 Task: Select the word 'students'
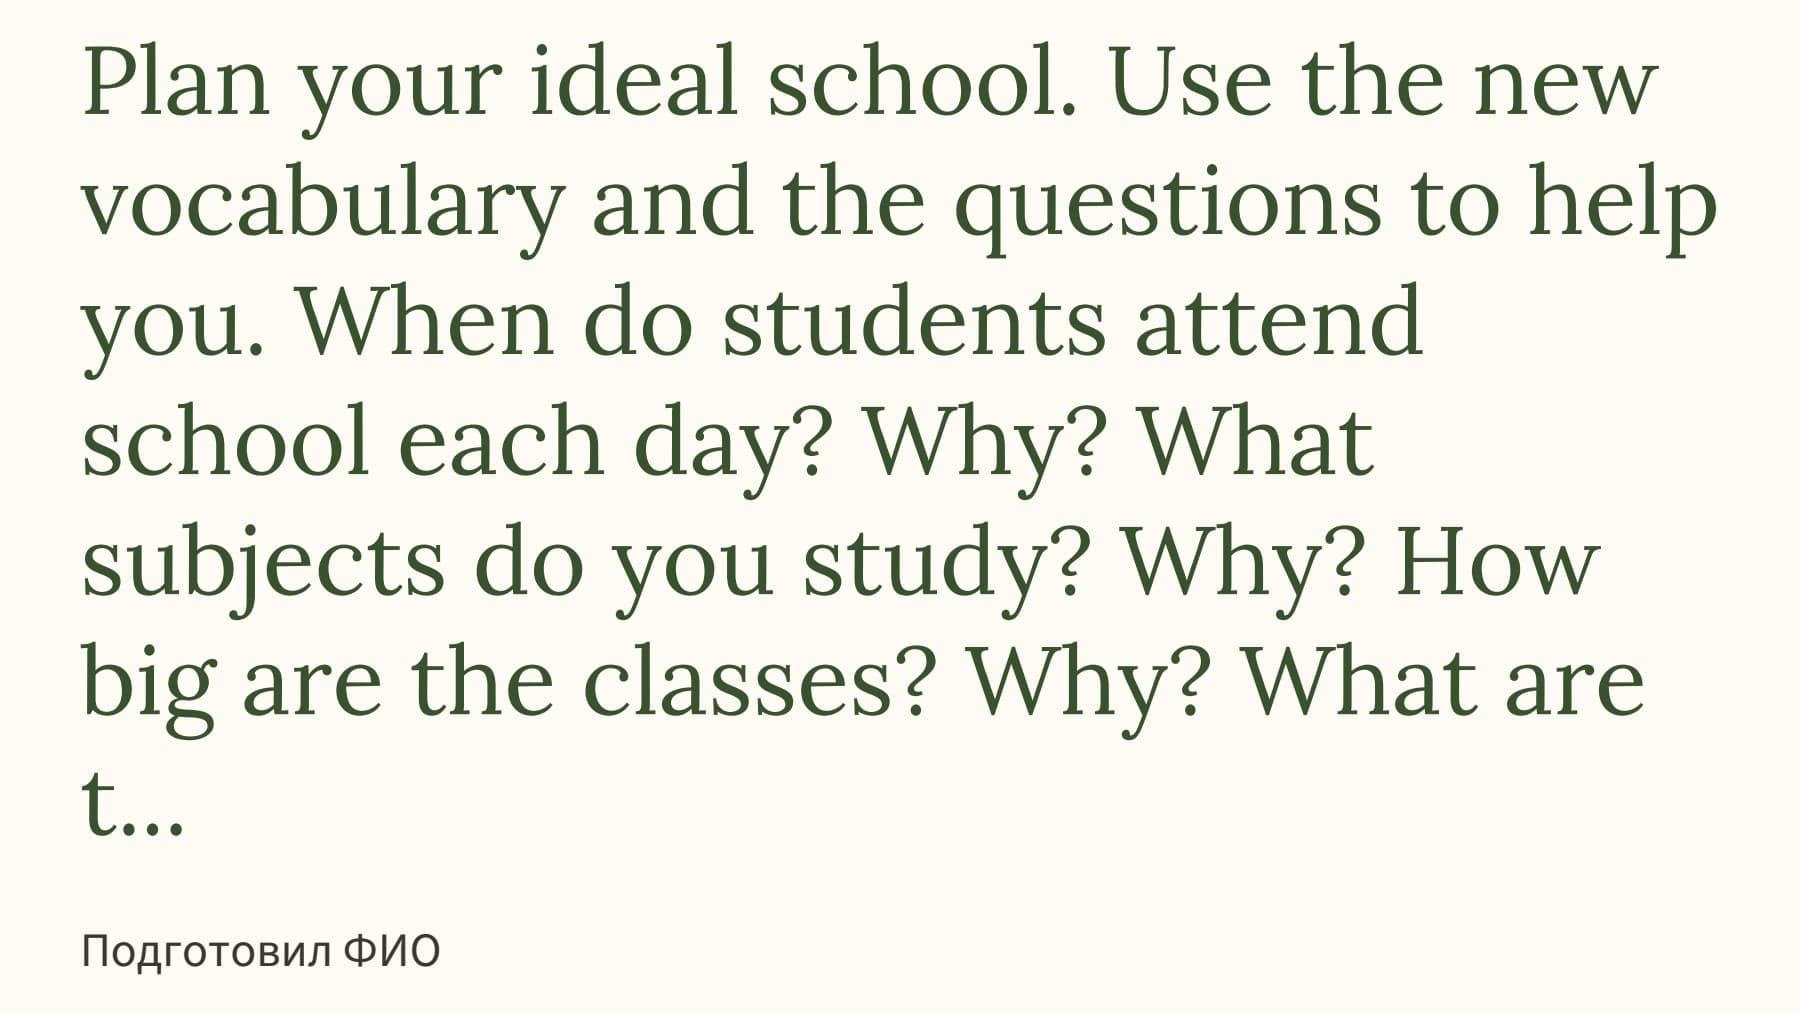914,321
